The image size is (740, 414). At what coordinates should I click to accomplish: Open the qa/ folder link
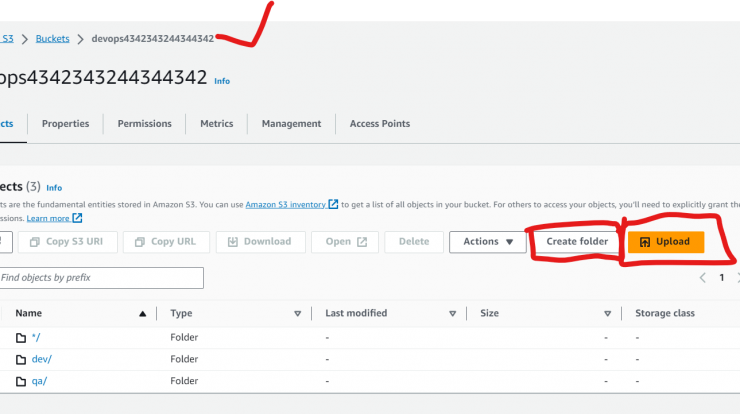click(x=39, y=381)
